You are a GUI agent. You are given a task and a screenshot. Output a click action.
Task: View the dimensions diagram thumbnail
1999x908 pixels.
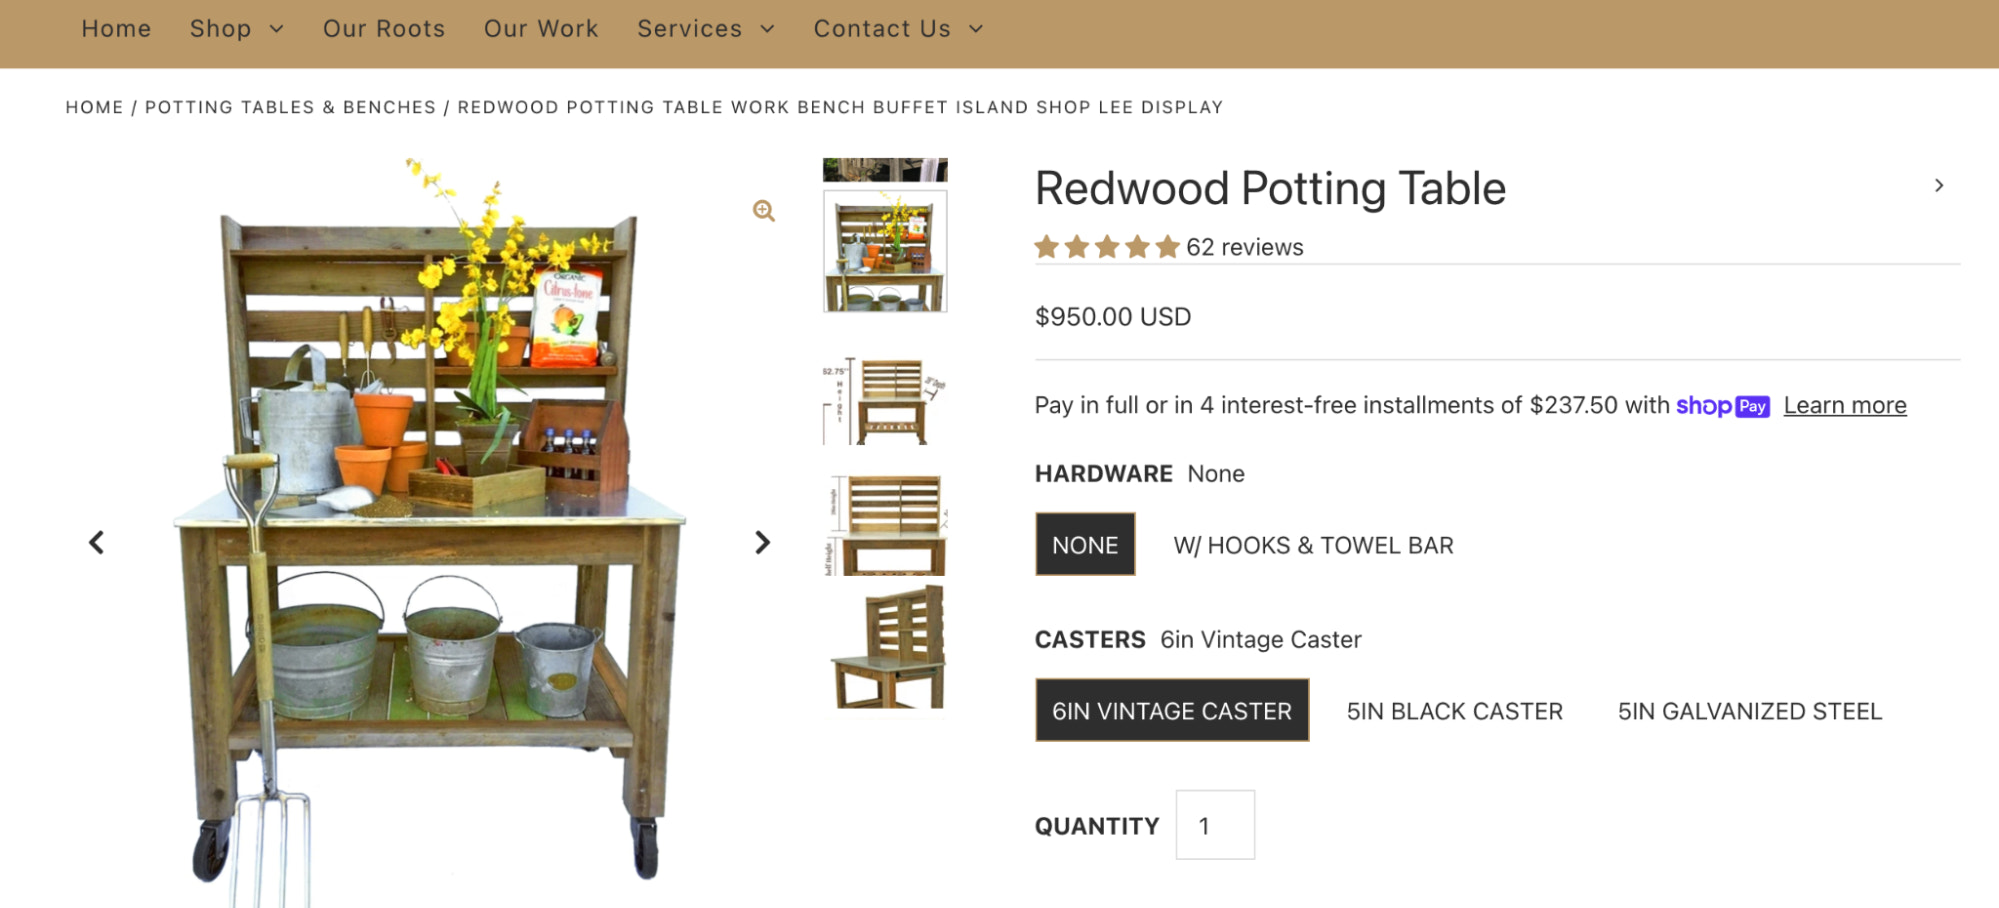click(885, 401)
